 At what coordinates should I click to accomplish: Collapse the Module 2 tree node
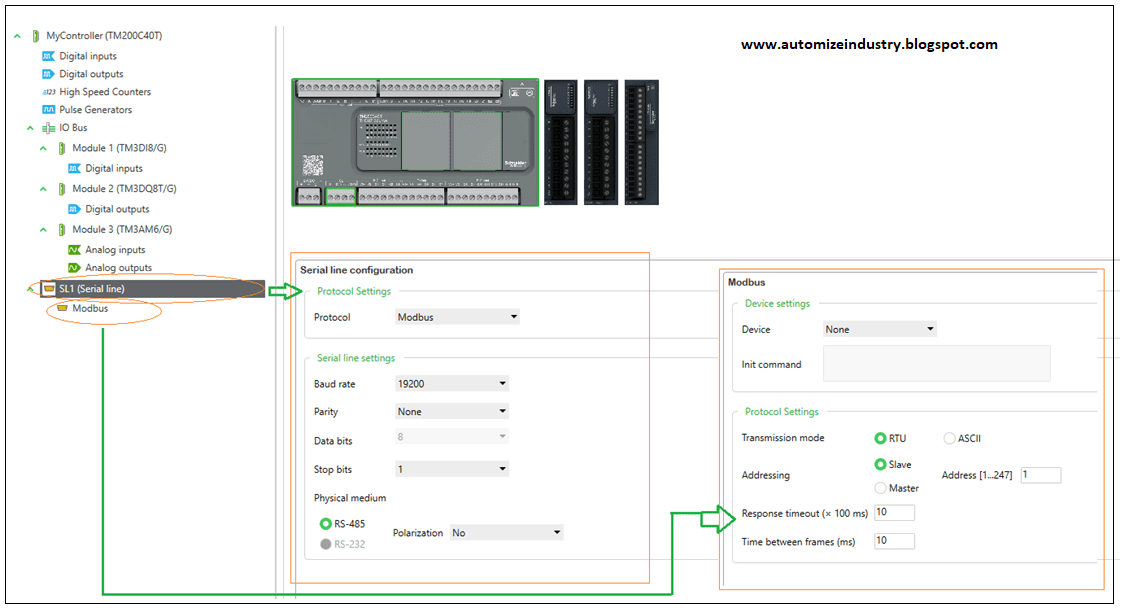click(x=43, y=189)
